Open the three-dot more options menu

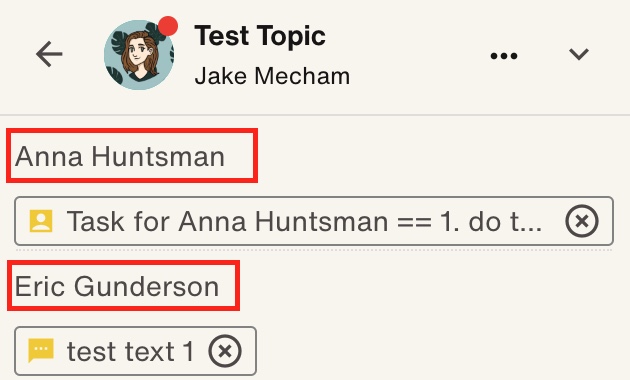(504, 55)
